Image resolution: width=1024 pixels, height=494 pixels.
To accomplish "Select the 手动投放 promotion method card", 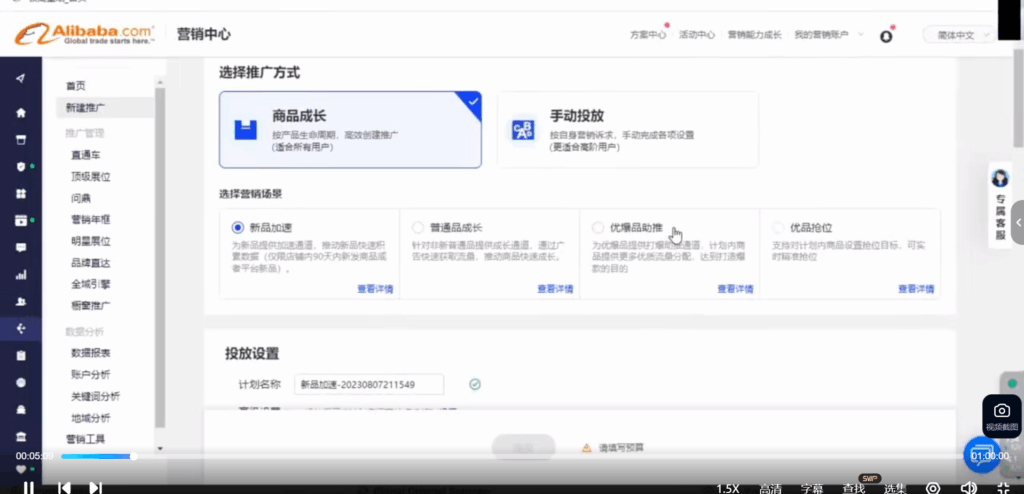I will [627, 129].
